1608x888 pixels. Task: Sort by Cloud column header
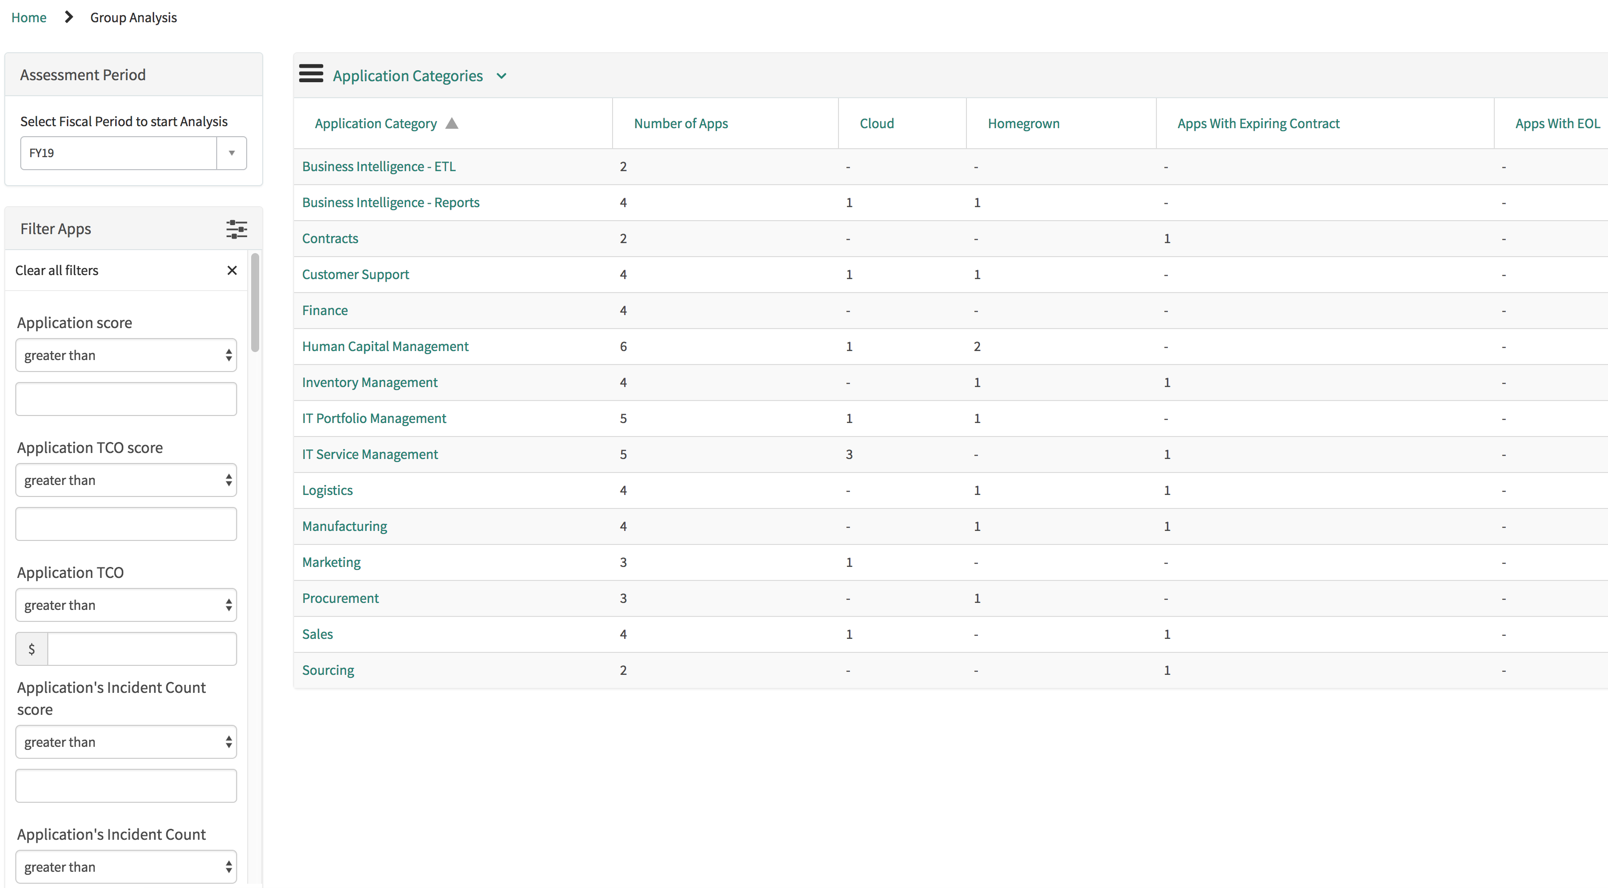(877, 124)
